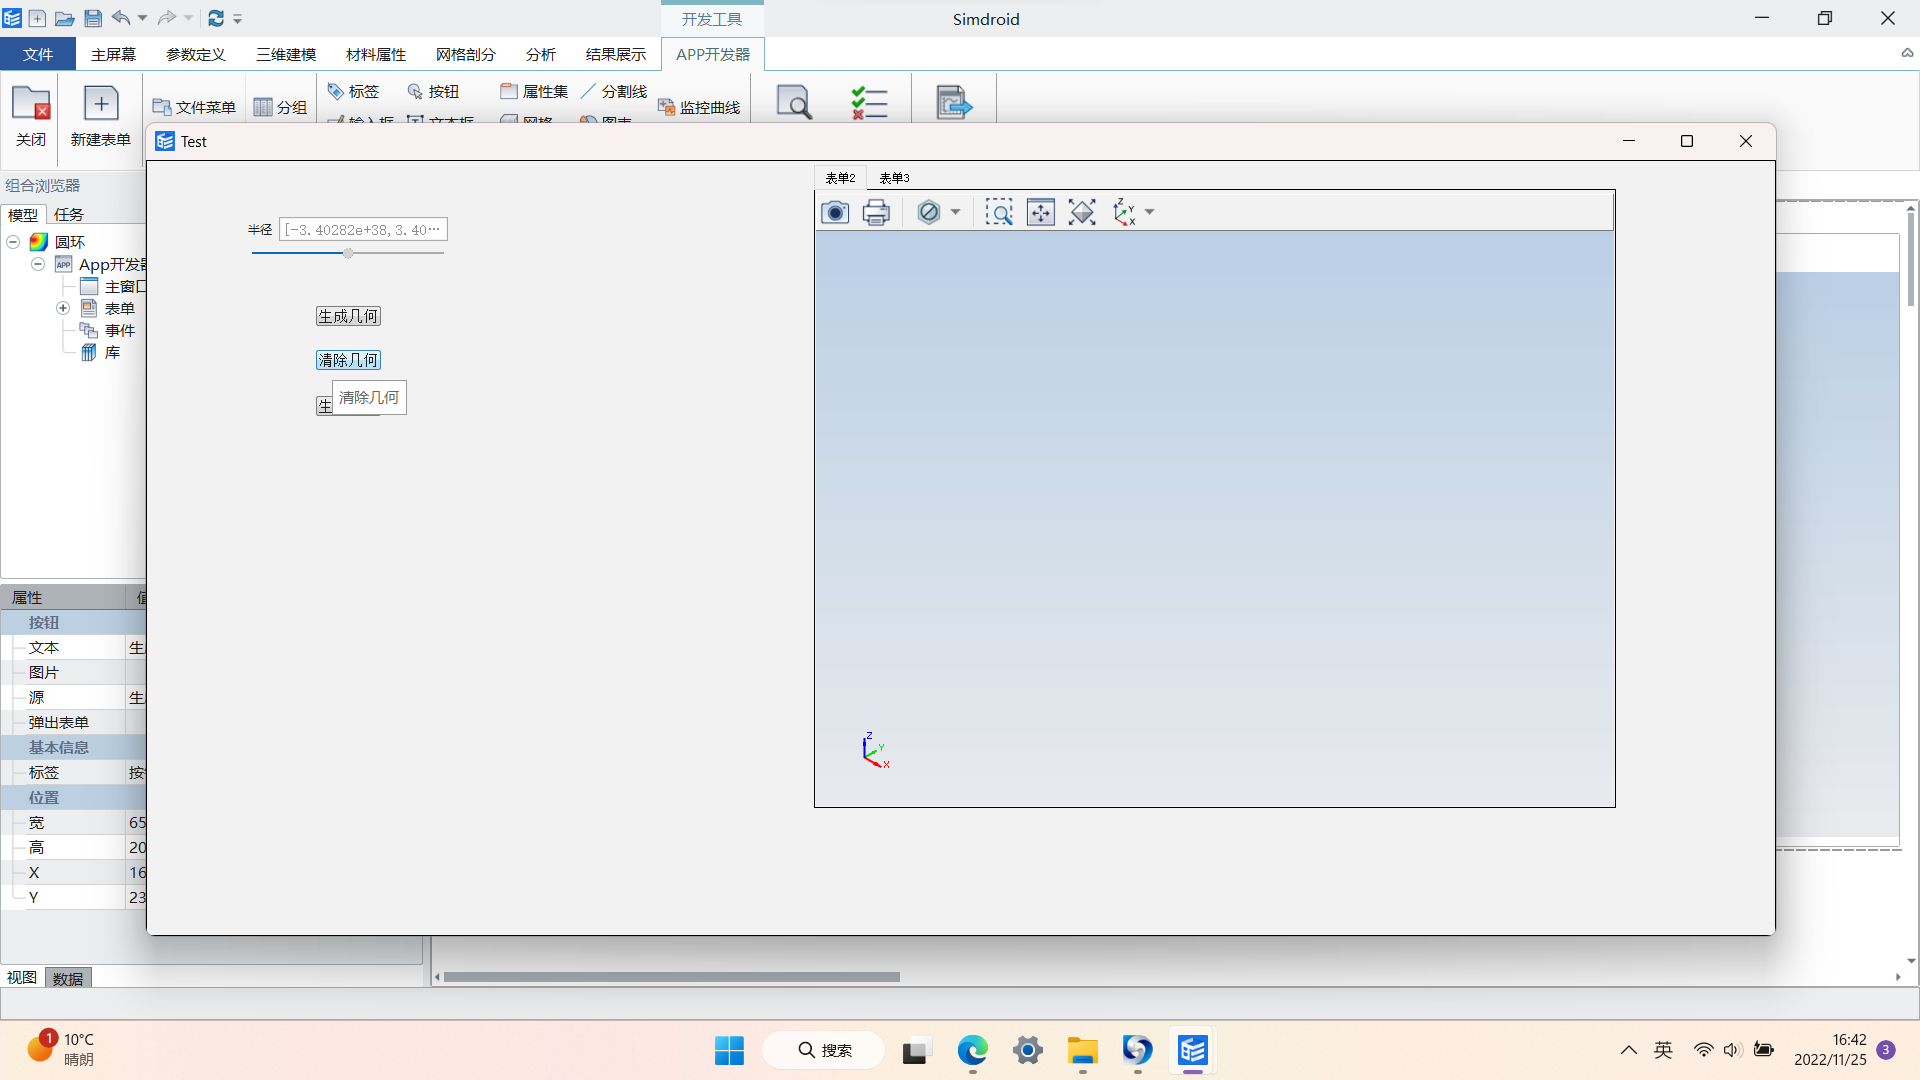Image resolution: width=1920 pixels, height=1080 pixels.
Task: Click the circle-slash display mode icon
Action: pos(928,212)
